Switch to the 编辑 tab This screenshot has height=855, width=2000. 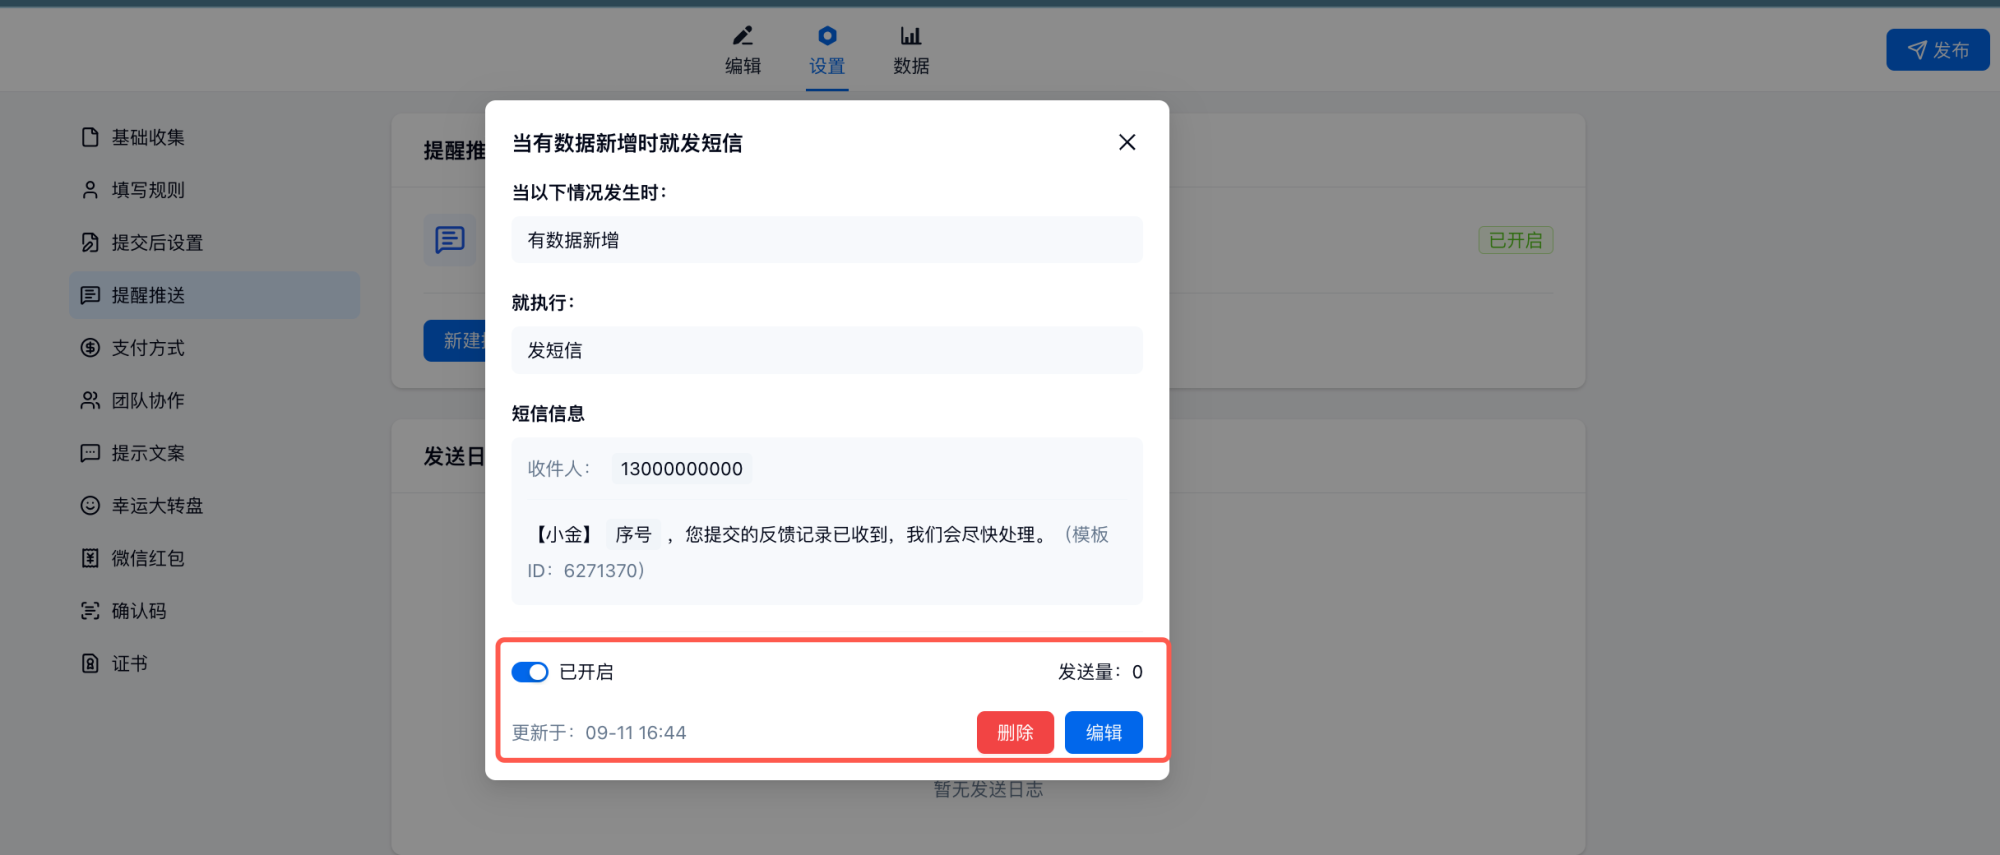tap(742, 50)
